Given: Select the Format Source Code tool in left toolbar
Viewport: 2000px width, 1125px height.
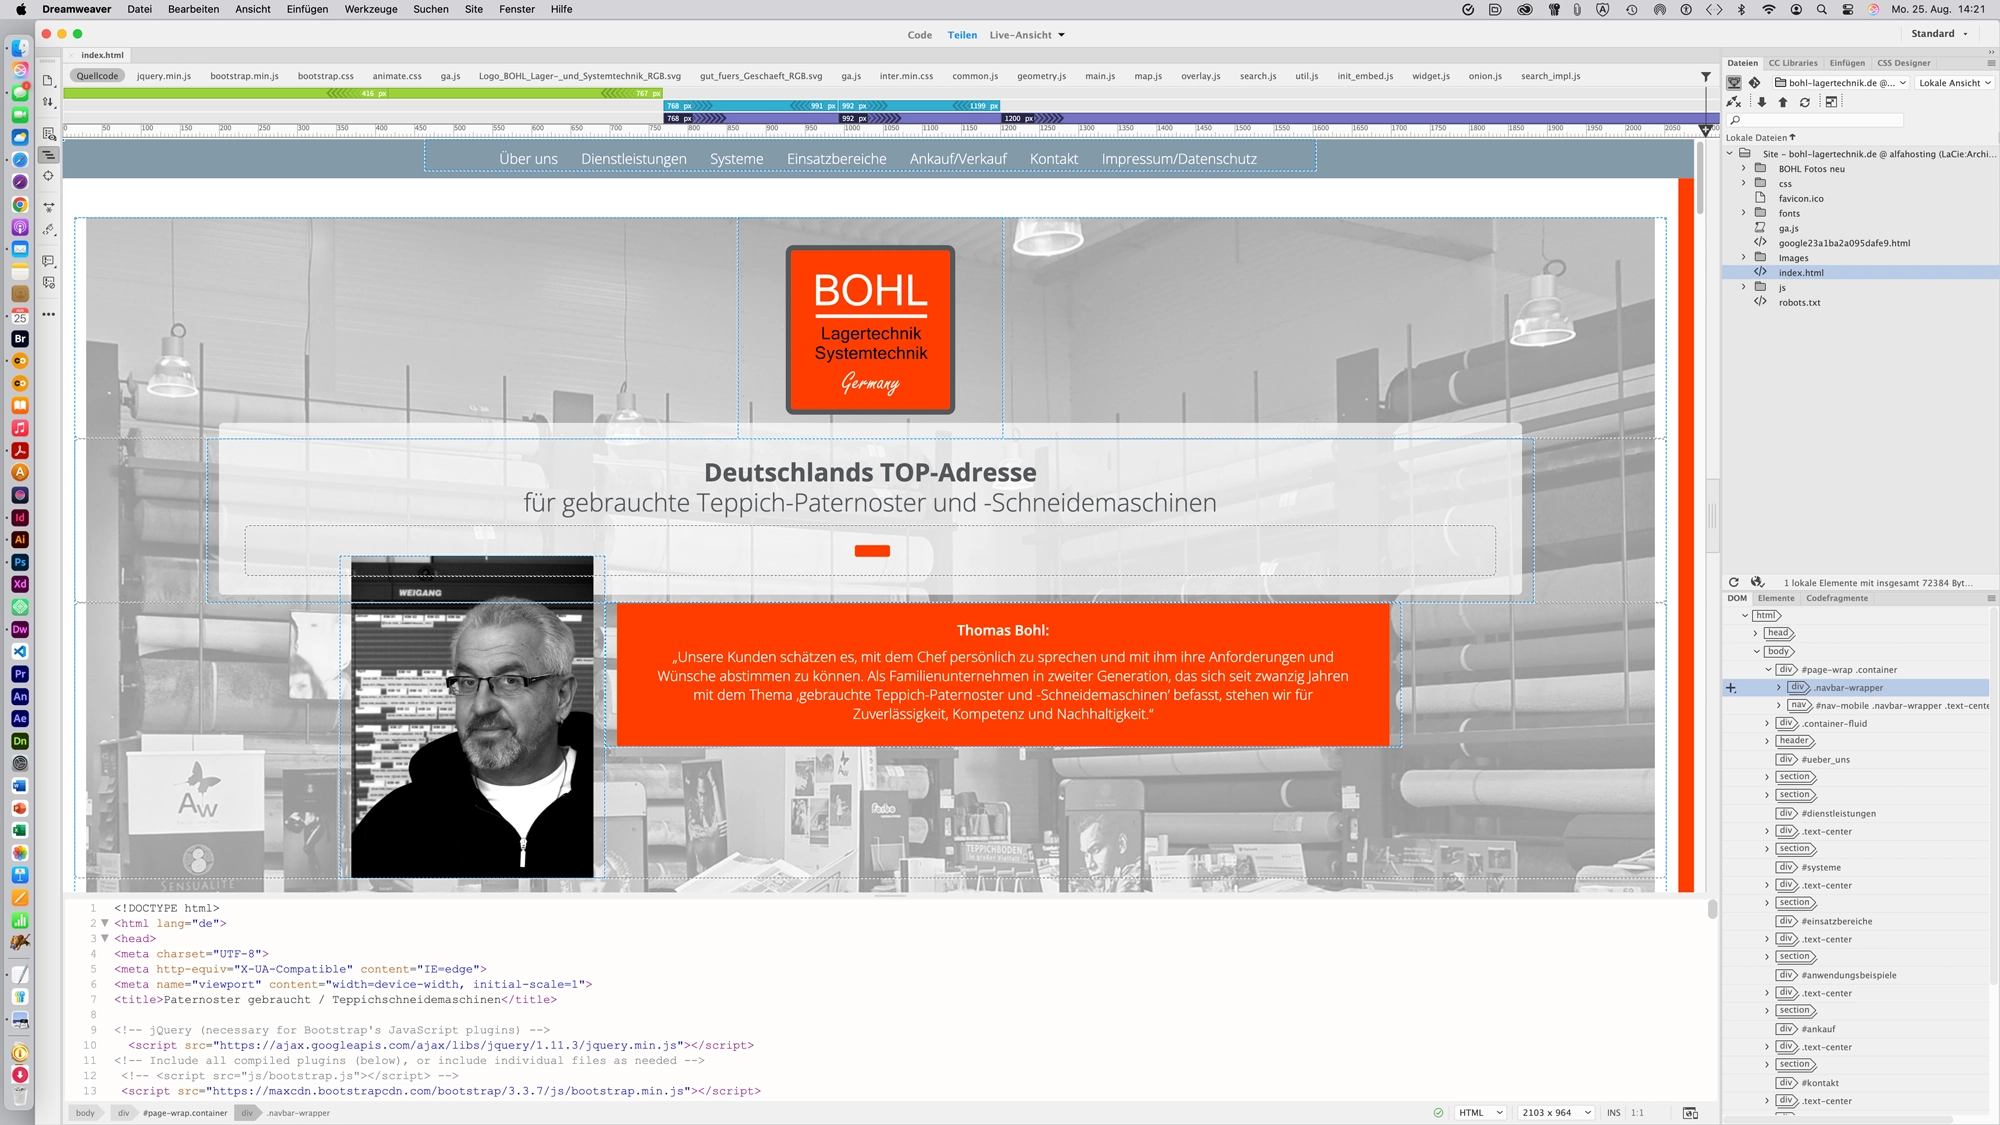Looking at the screenshot, I should 48,156.
